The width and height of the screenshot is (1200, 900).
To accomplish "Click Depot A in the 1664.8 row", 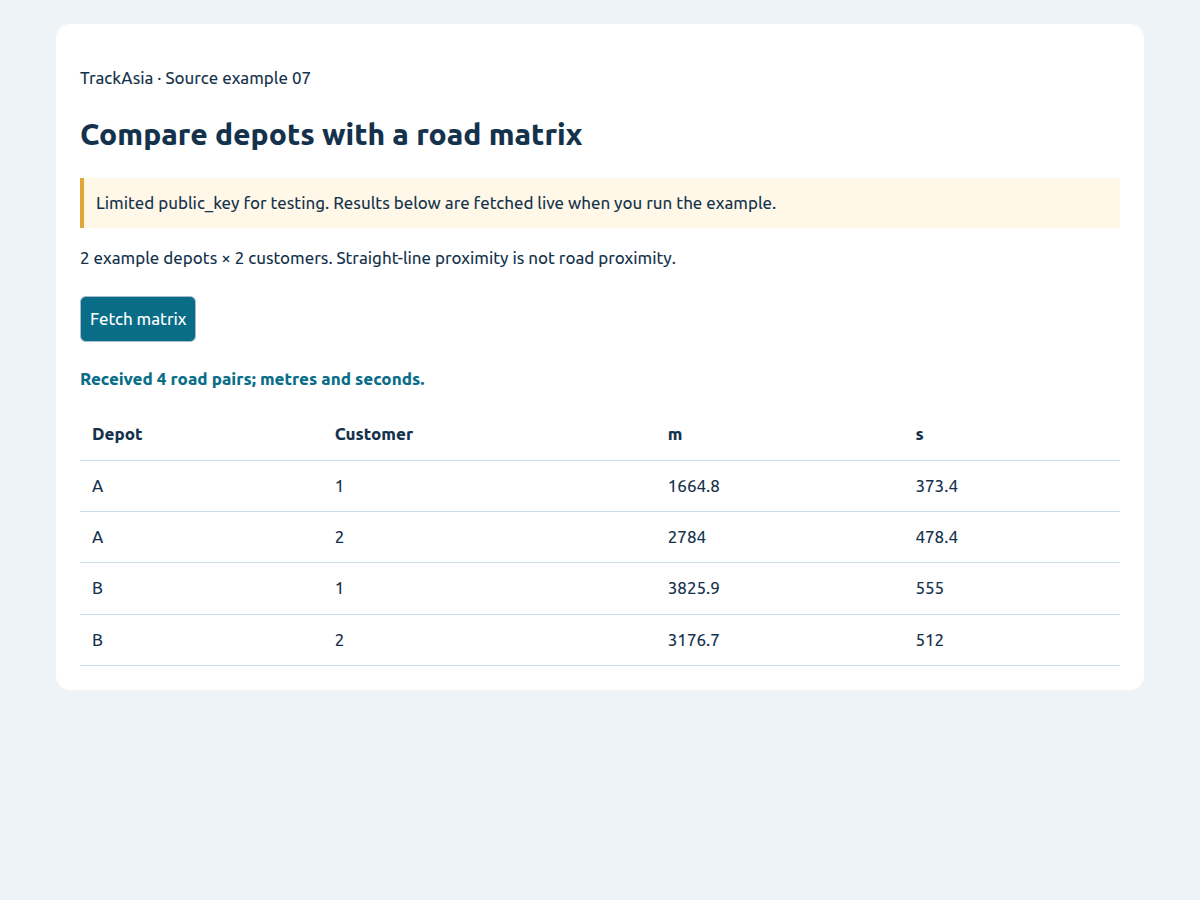I will click(x=201, y=486).
